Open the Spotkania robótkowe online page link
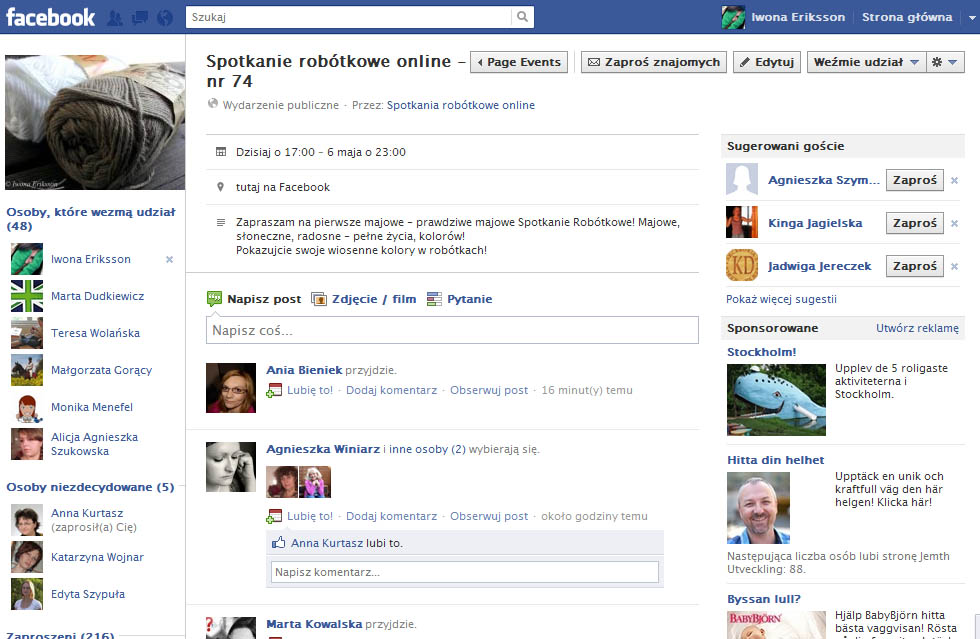Image resolution: width=980 pixels, height=639 pixels. (x=461, y=105)
